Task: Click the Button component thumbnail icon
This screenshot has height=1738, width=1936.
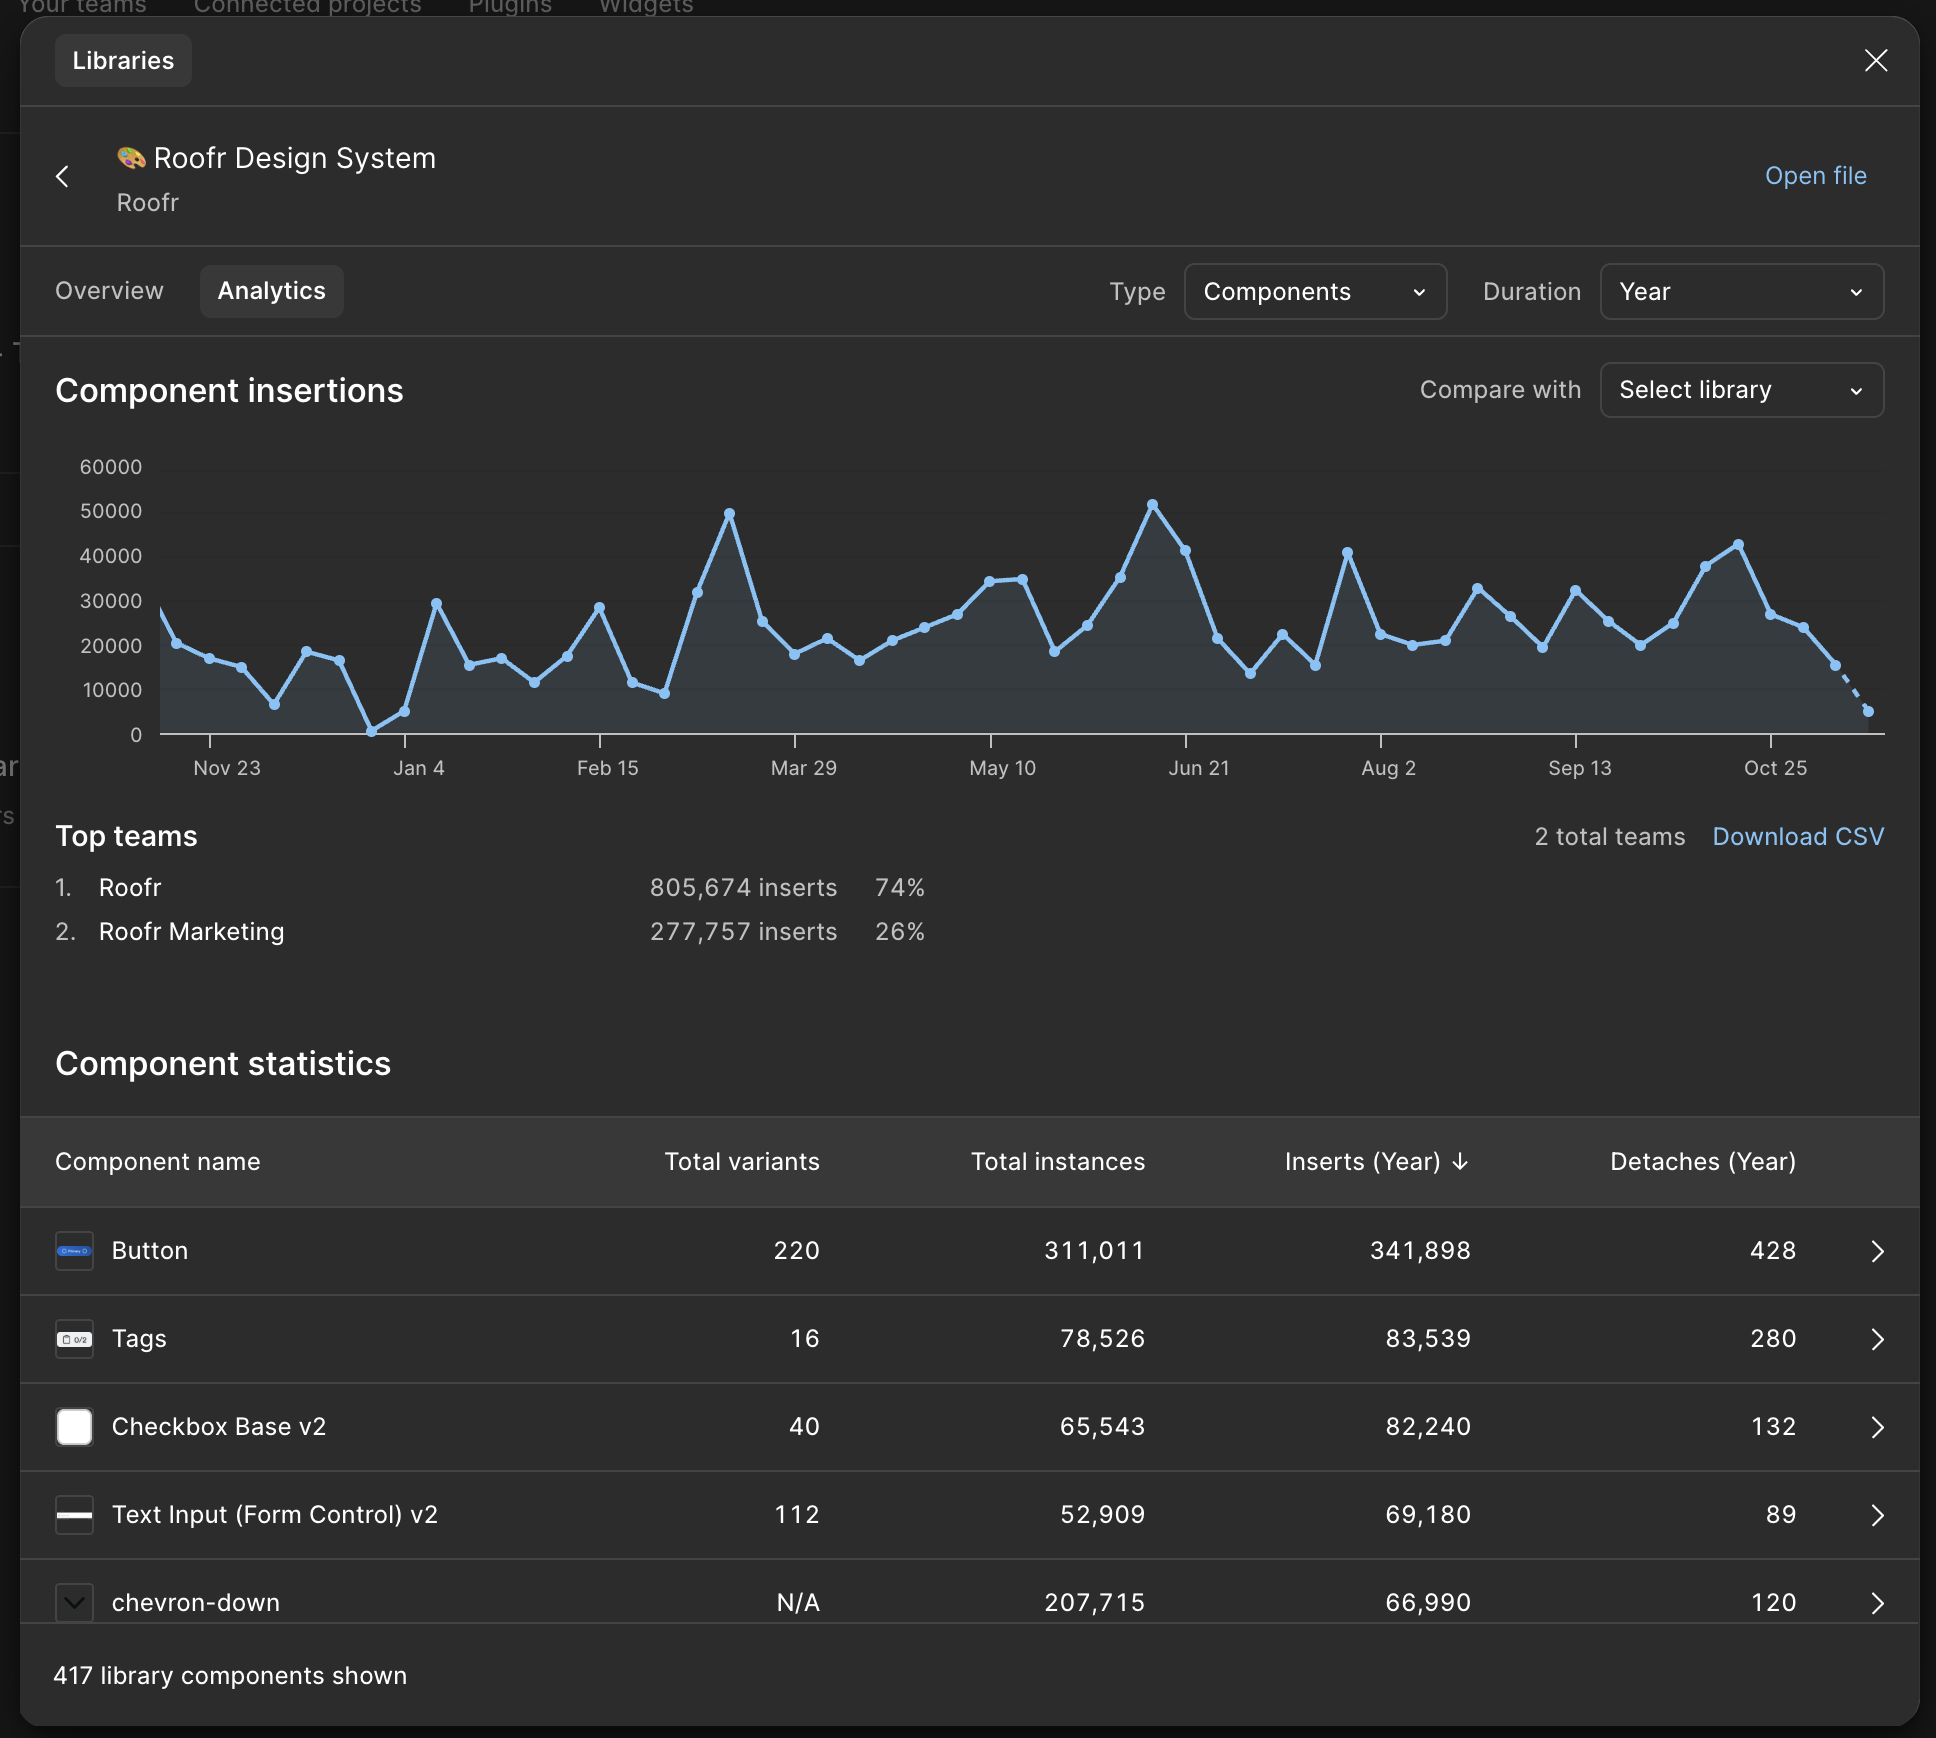Action: click(x=74, y=1251)
